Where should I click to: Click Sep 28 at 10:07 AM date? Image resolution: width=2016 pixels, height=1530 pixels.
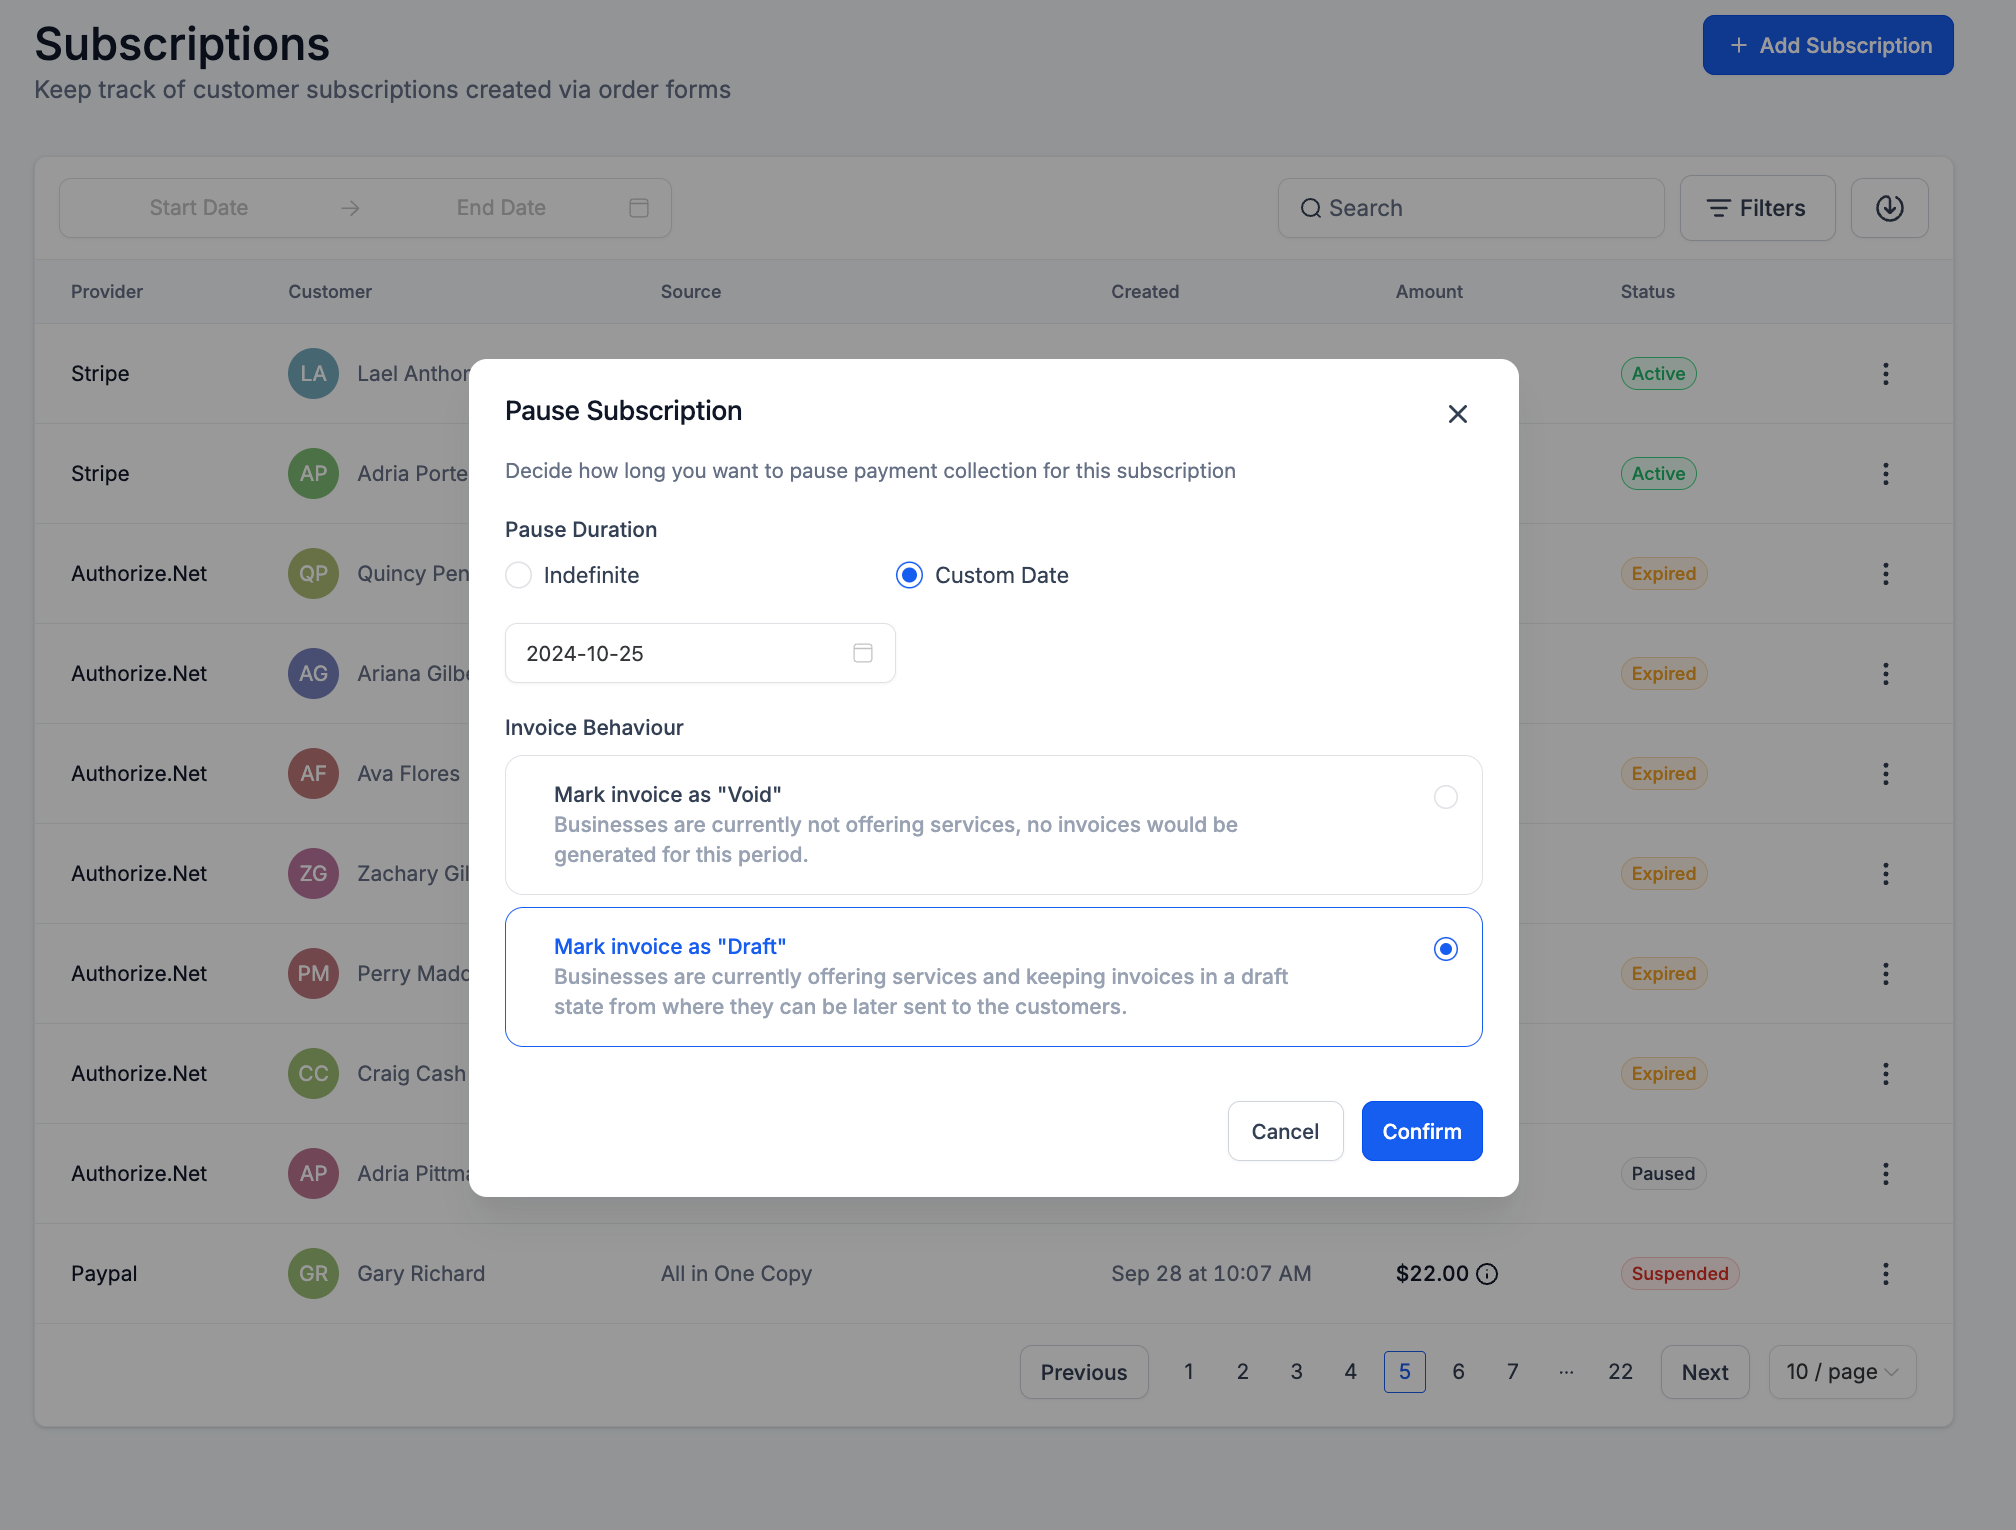click(x=1211, y=1274)
